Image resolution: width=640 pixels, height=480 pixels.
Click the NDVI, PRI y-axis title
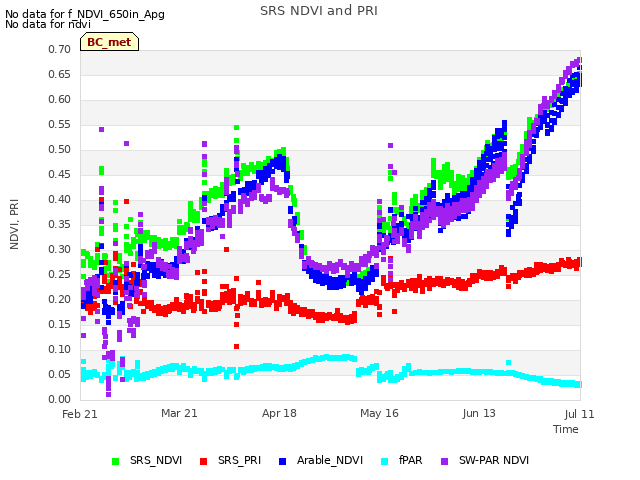[x=14, y=224]
